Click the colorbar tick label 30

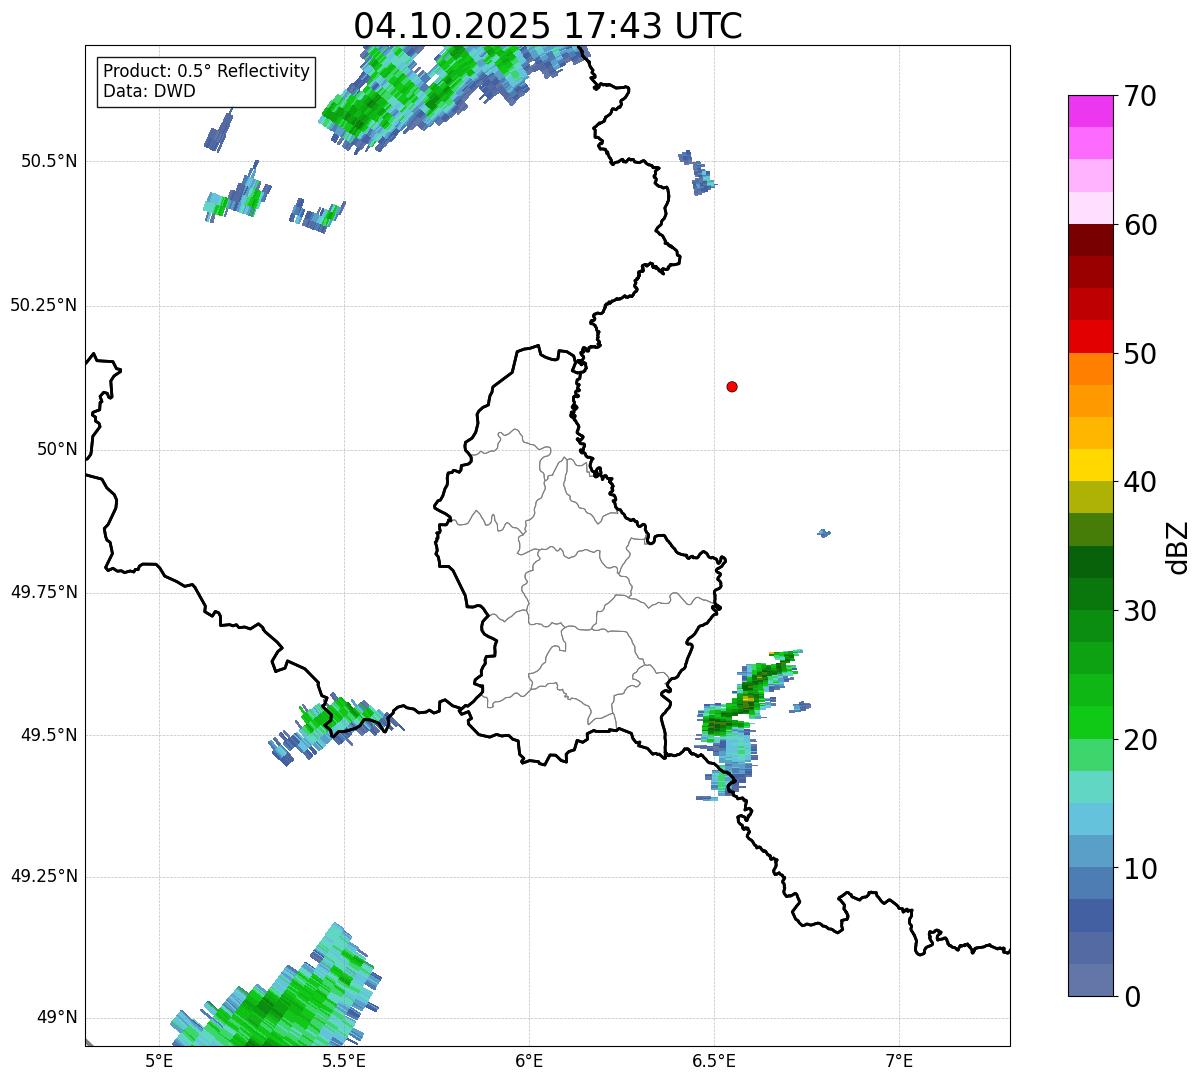1140,612
